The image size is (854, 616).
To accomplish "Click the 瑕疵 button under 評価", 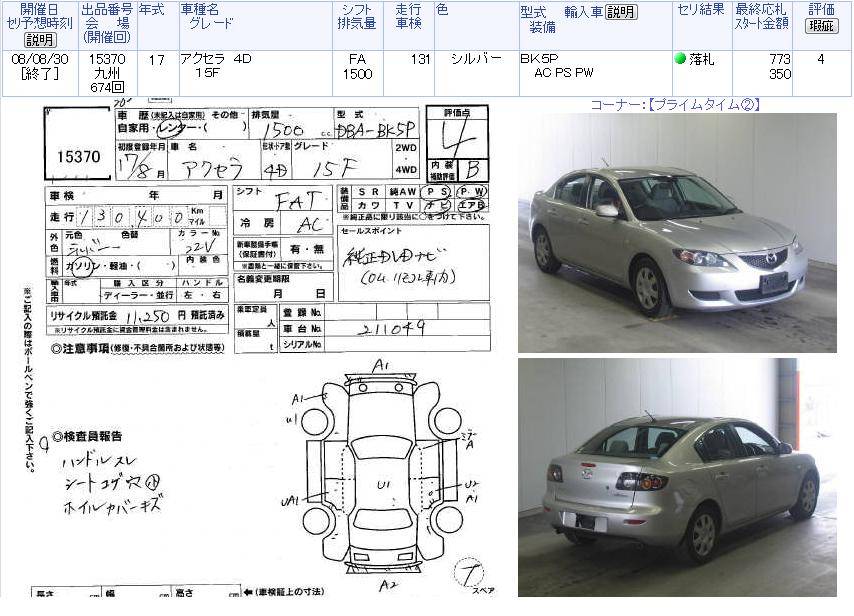I will pyautogui.click(x=821, y=25).
